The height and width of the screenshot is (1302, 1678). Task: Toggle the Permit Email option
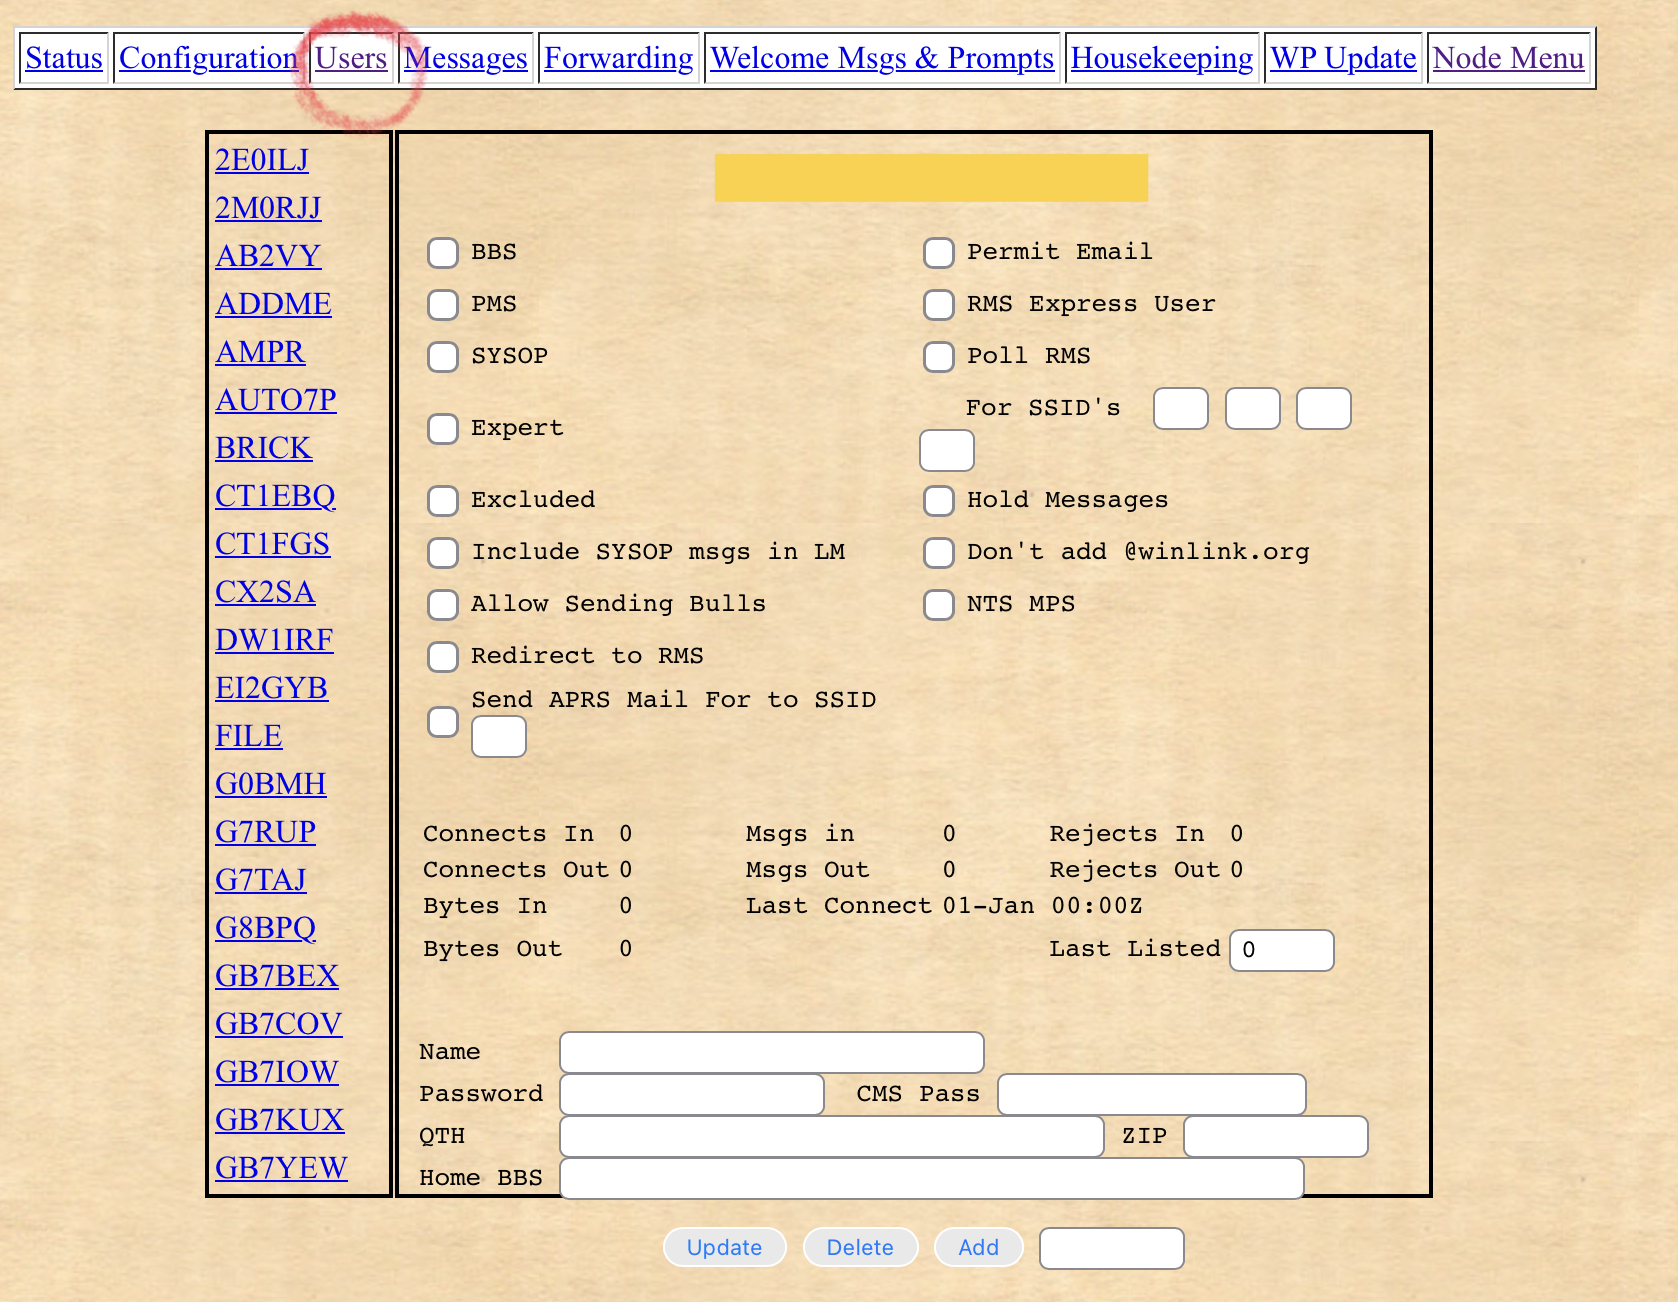[x=938, y=253]
